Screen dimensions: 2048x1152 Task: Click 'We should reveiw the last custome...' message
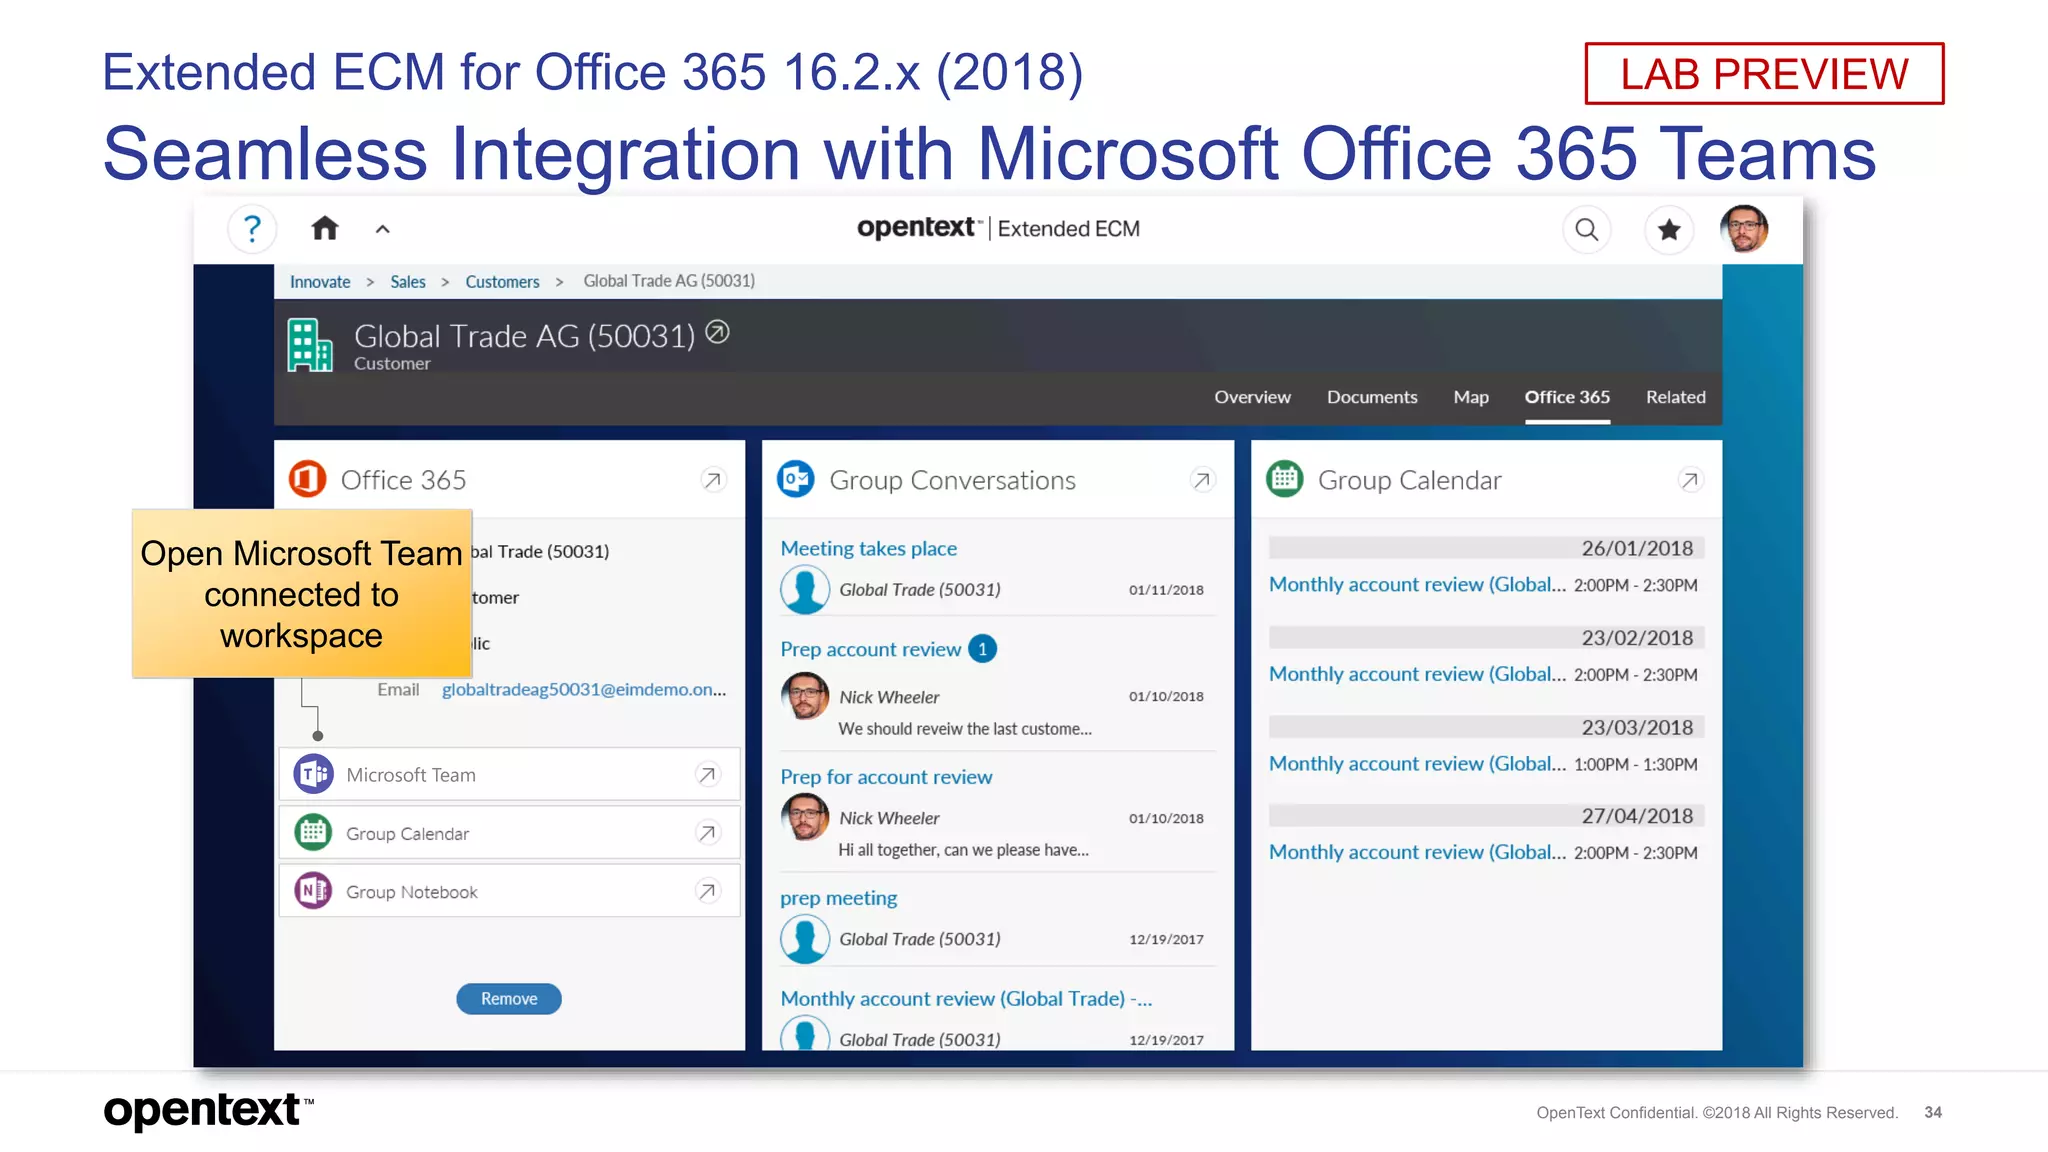coord(965,729)
